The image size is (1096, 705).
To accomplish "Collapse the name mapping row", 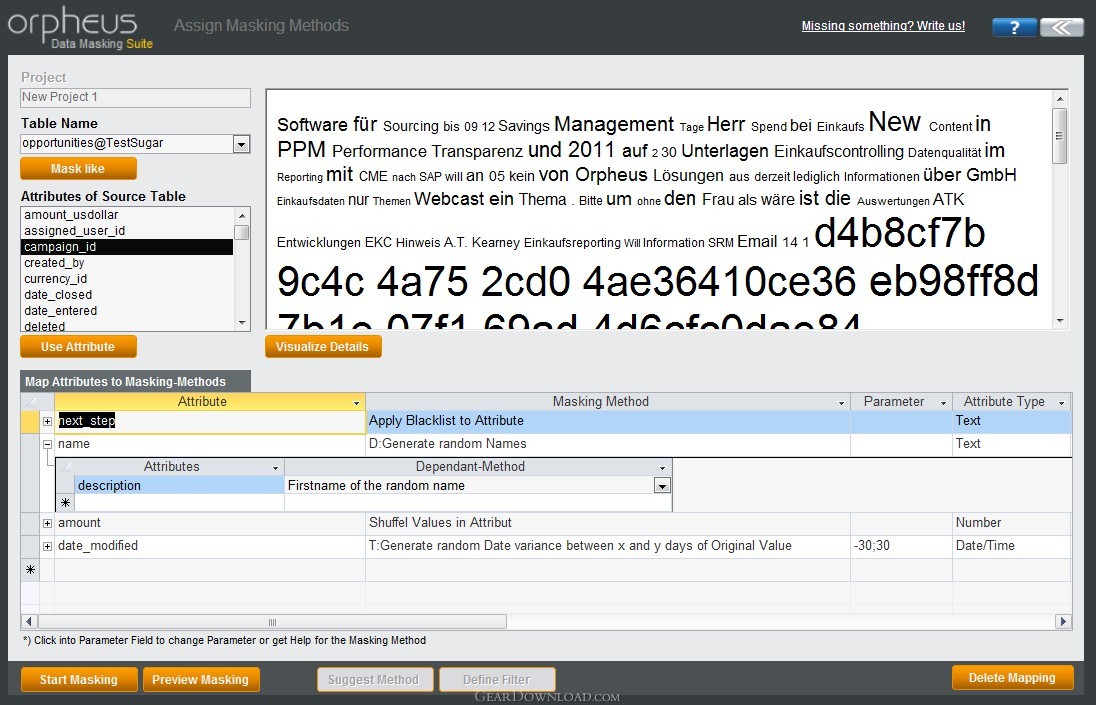I will (x=48, y=444).
